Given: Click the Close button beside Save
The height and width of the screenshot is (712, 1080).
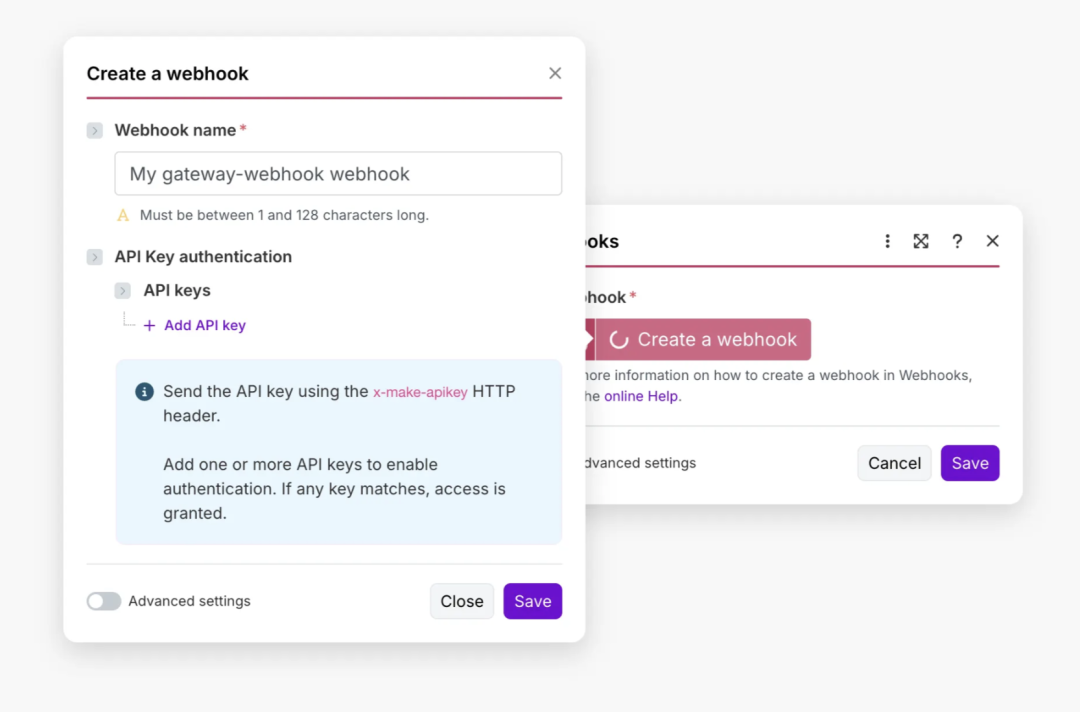Looking at the screenshot, I should [x=462, y=601].
